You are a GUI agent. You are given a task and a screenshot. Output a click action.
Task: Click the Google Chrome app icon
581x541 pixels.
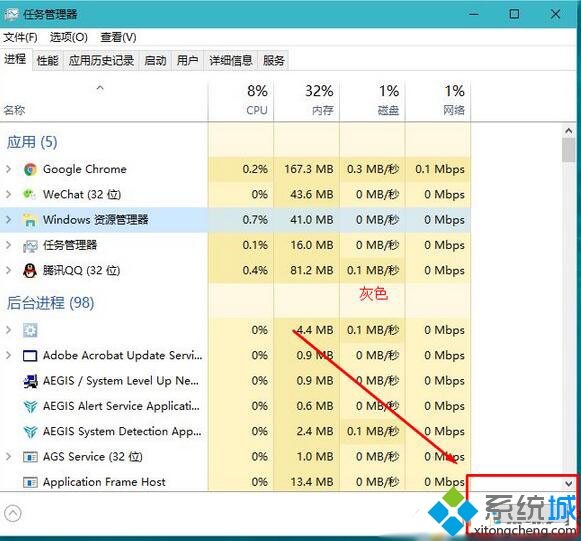tap(30, 169)
